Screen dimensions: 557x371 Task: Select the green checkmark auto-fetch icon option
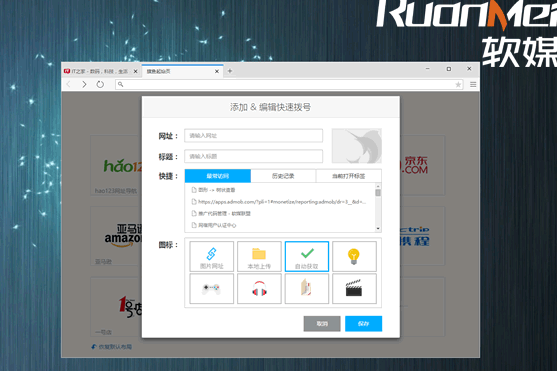[x=307, y=256]
